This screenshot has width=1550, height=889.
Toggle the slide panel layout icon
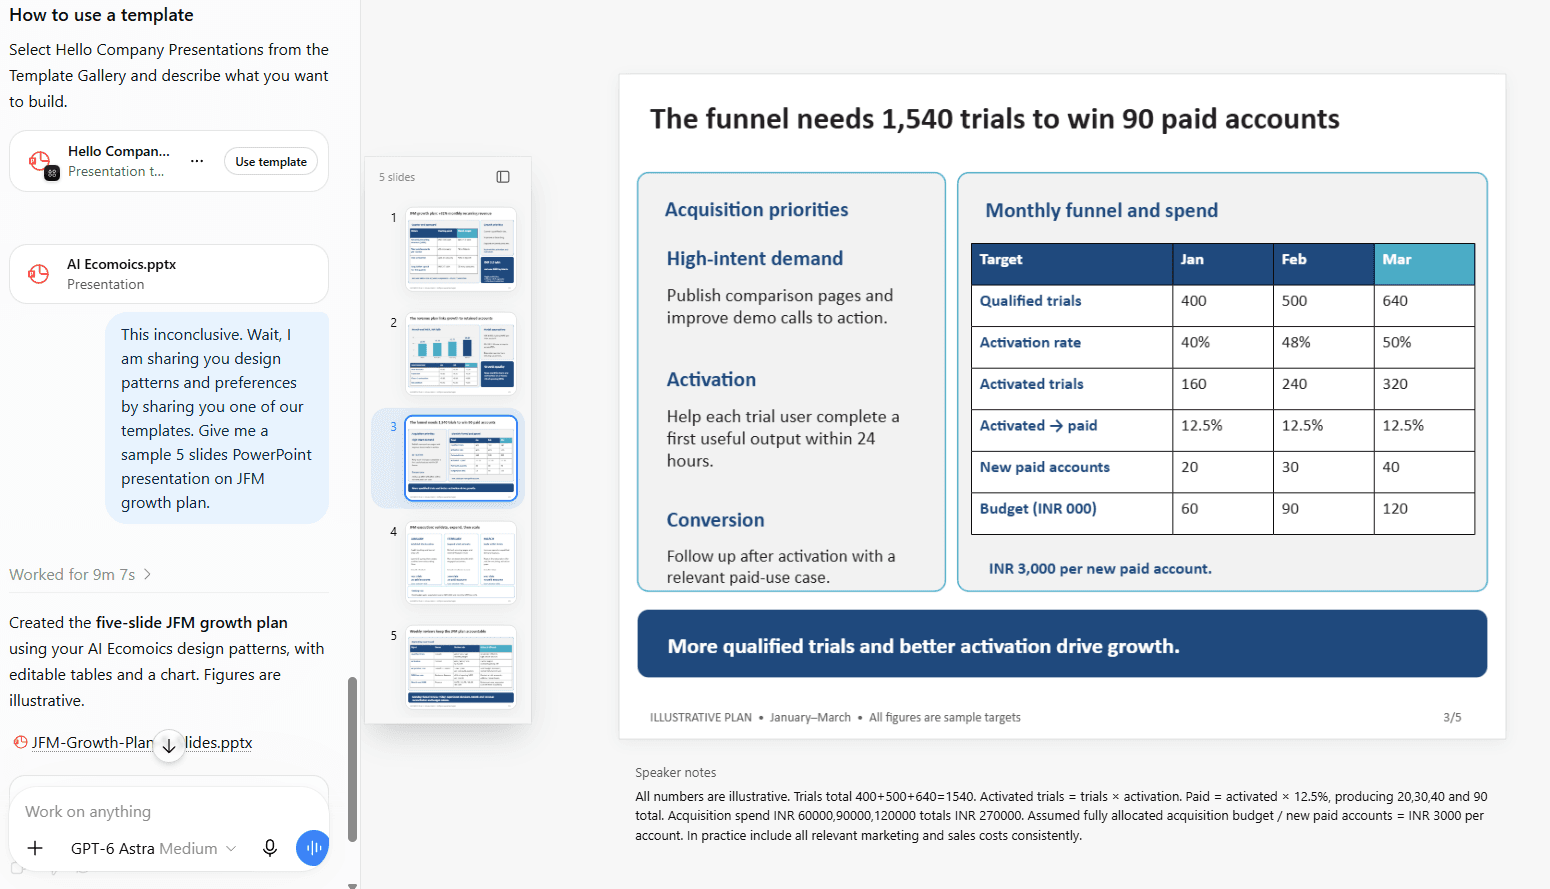[x=503, y=177]
